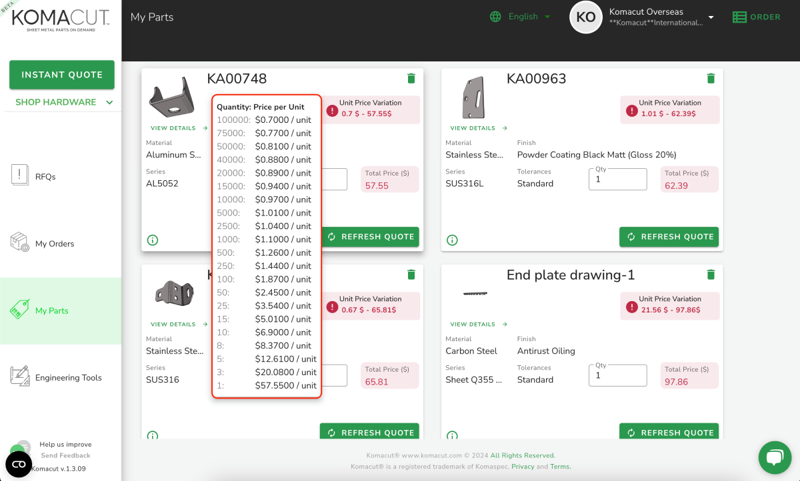Click Total Price 97.86 for End plate
Screen dimensions: 800x481
pyautogui.click(x=689, y=376)
